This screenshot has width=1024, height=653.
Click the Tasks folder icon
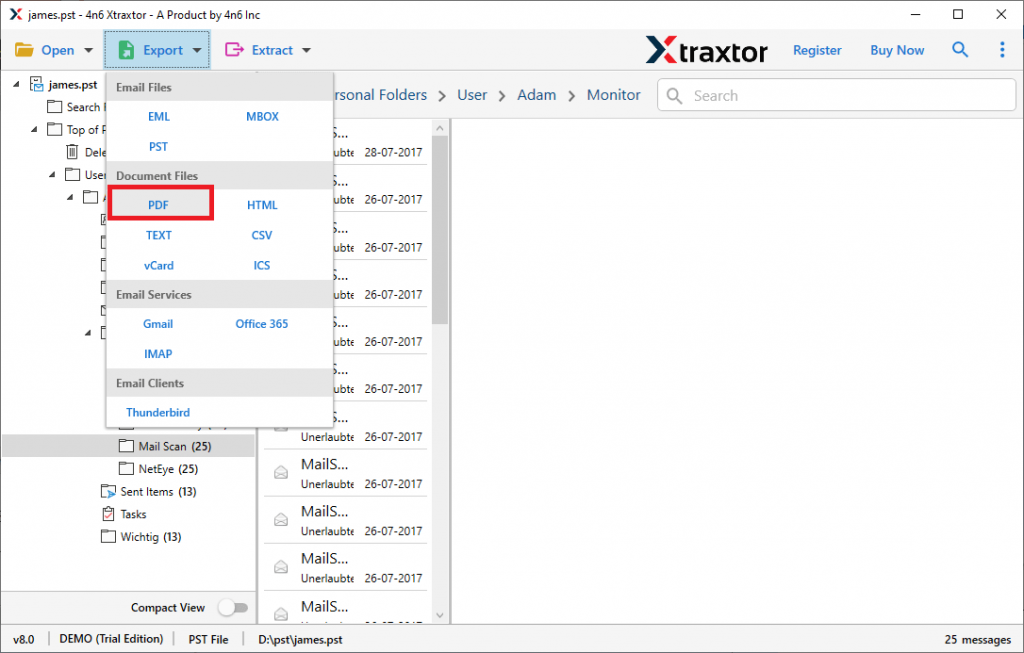(x=108, y=513)
